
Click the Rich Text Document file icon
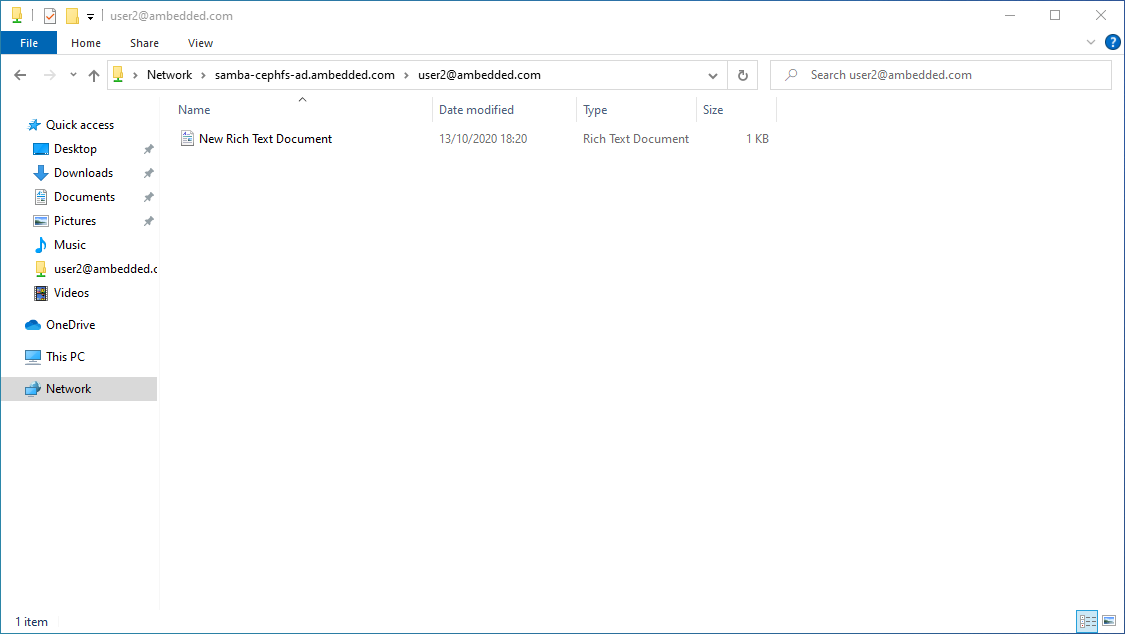187,138
